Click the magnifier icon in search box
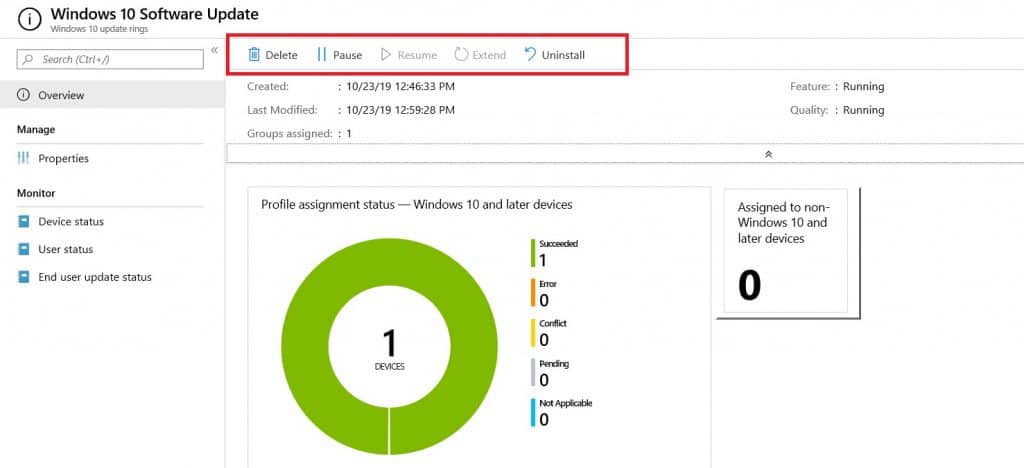The height and width of the screenshot is (468, 1024). pos(28,59)
